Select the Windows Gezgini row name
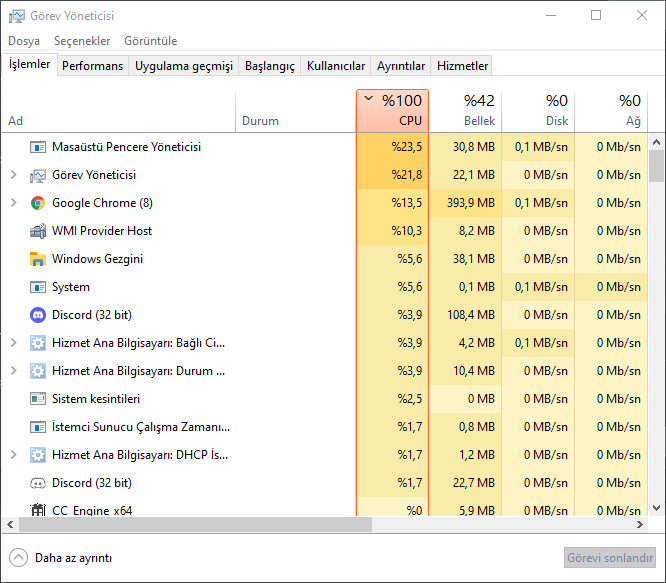Image resolution: width=666 pixels, height=583 pixels. (x=97, y=259)
